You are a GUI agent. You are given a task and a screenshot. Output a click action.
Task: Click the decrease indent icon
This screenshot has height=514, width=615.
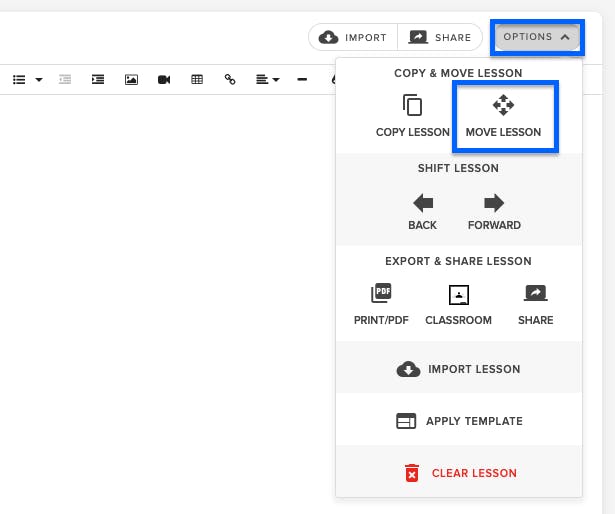pos(65,80)
